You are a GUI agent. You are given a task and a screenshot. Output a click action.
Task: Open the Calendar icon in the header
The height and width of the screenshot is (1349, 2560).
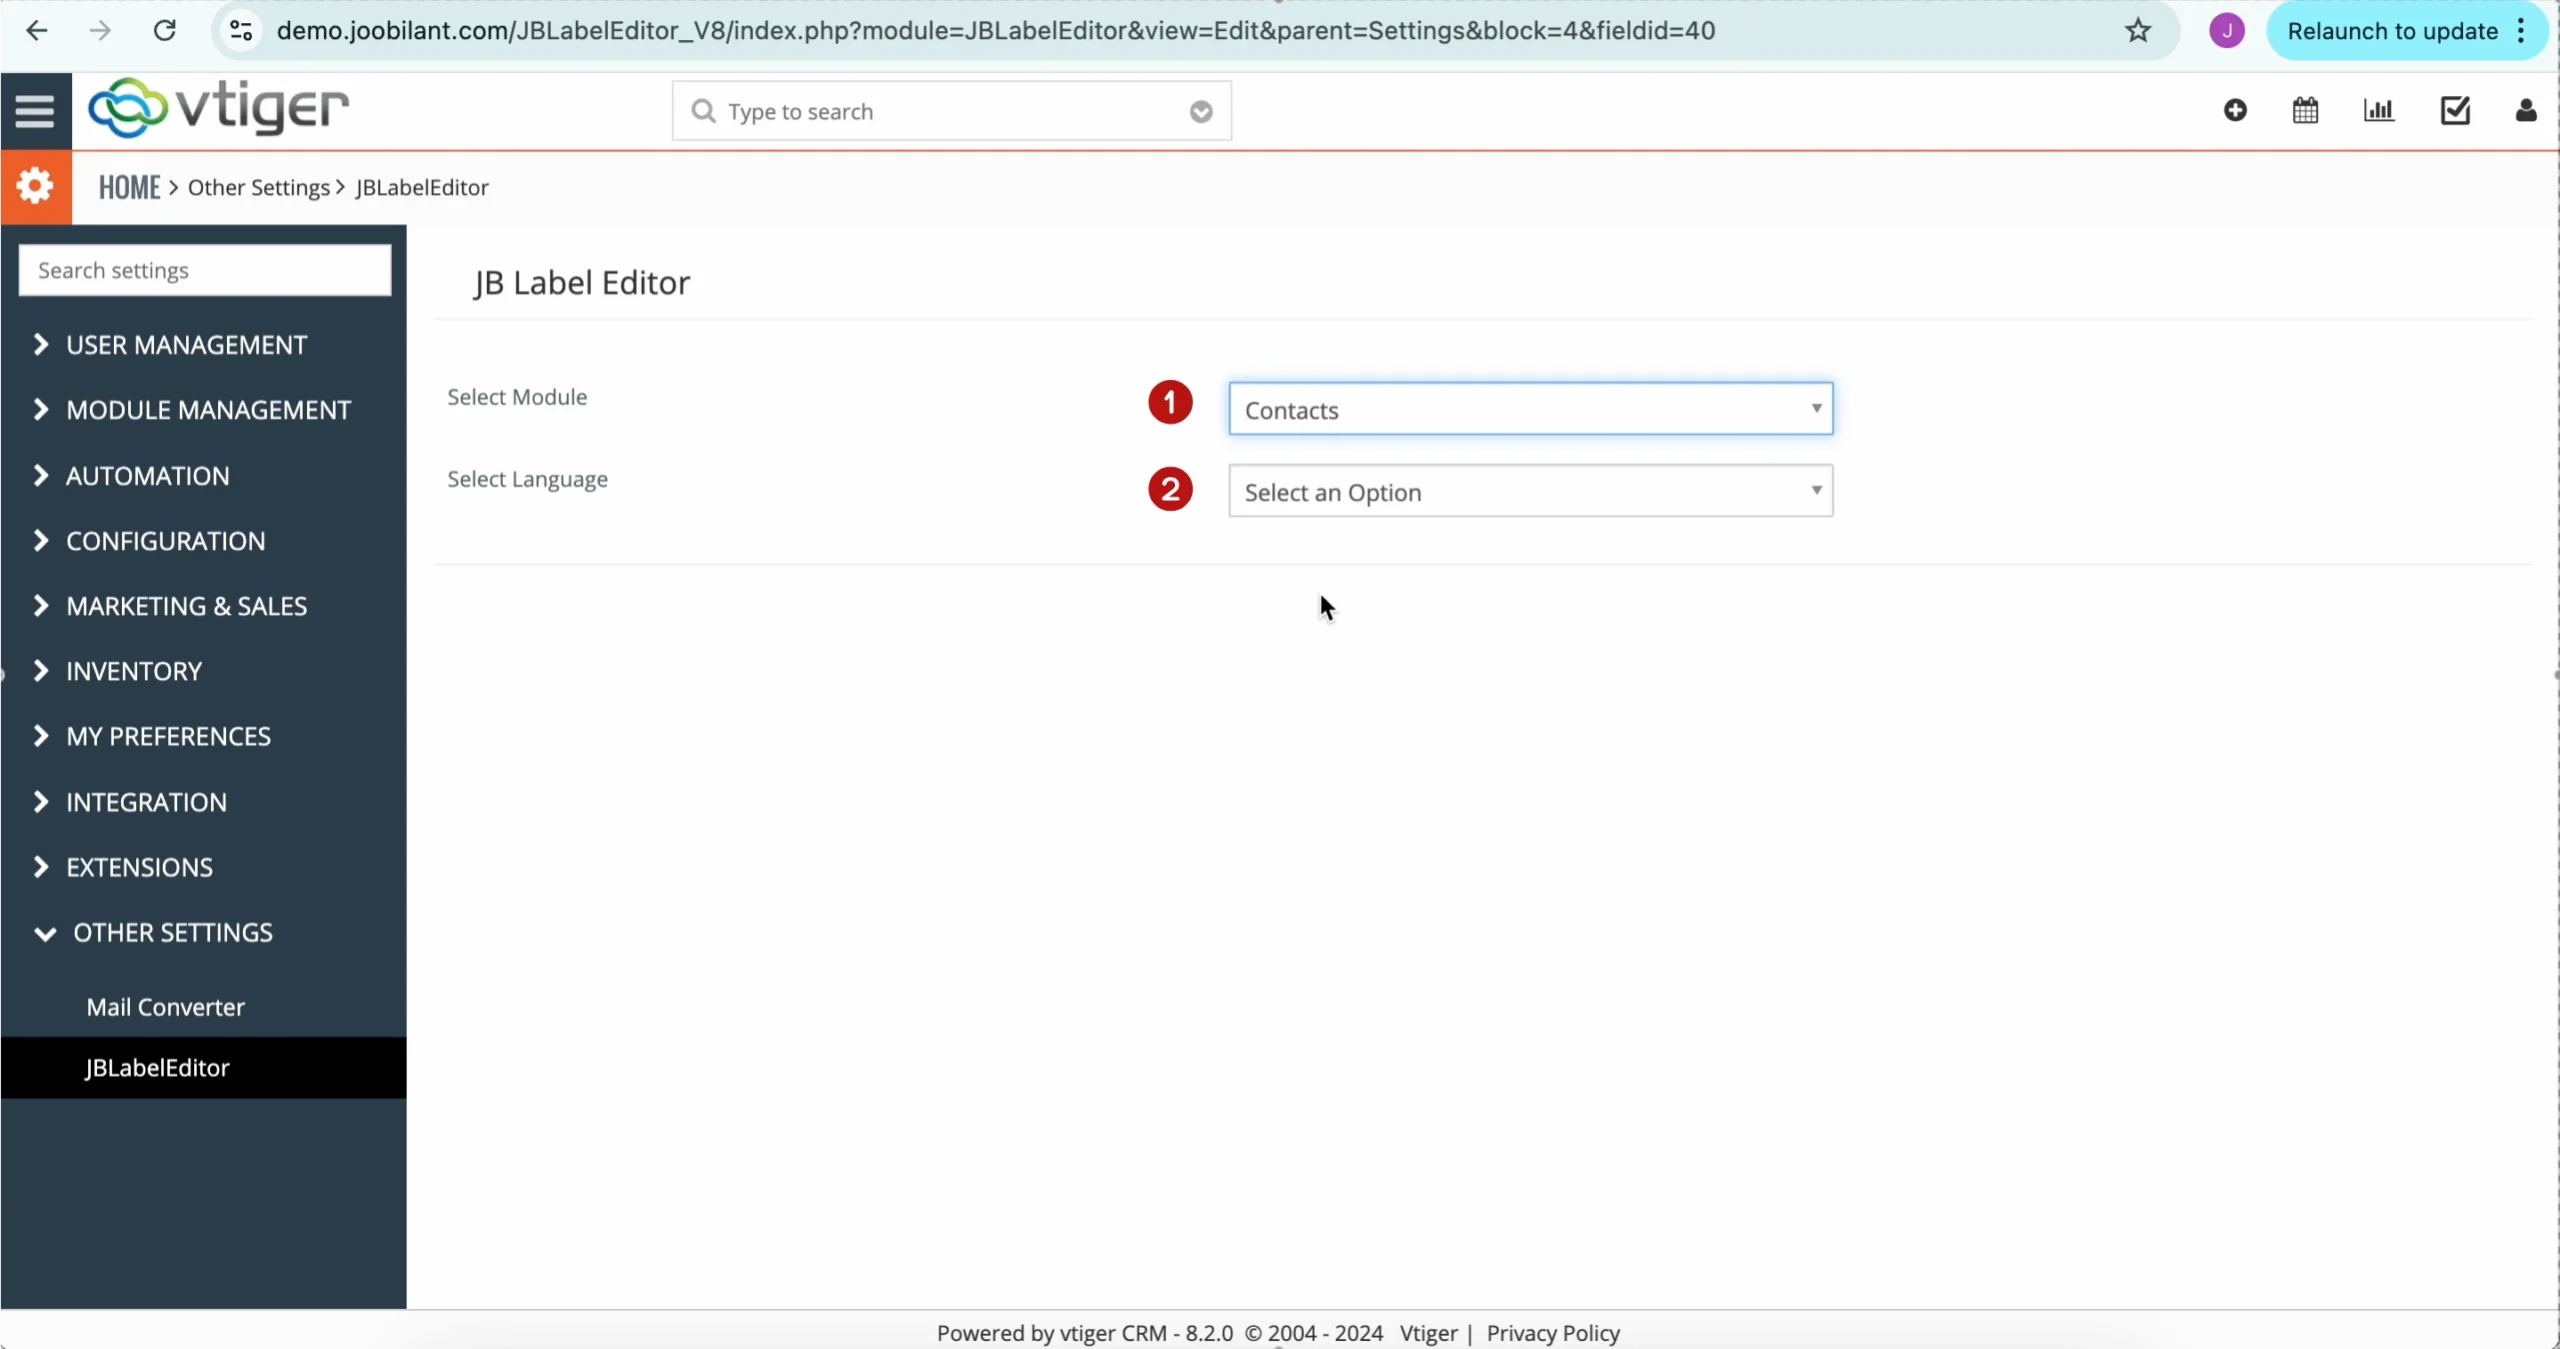[2305, 110]
